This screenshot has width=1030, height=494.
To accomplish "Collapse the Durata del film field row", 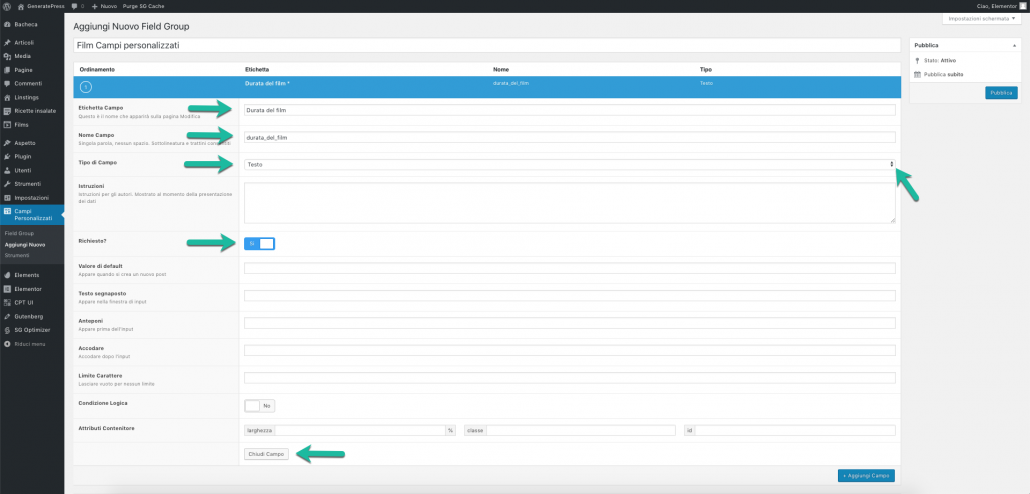I will click(85, 87).
